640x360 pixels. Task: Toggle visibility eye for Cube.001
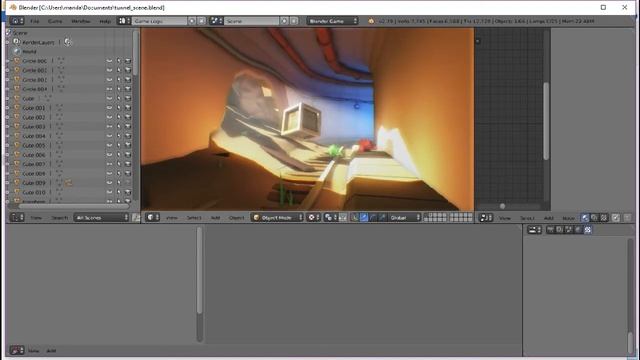(109, 108)
